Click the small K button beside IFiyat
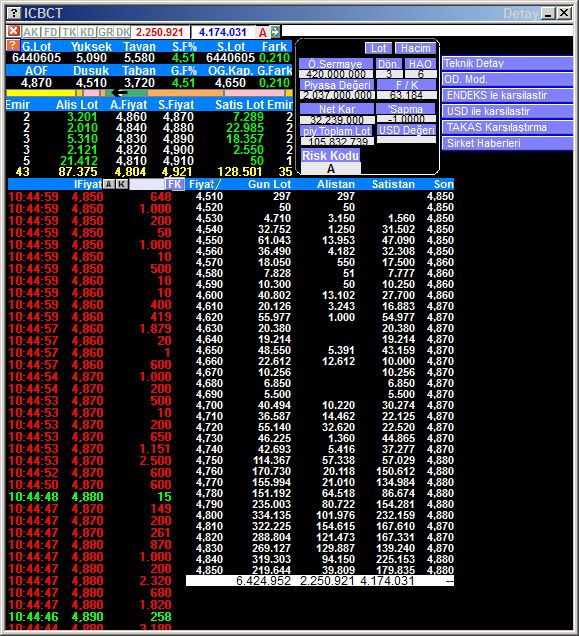Screen dimensions: 579x636 [121, 185]
